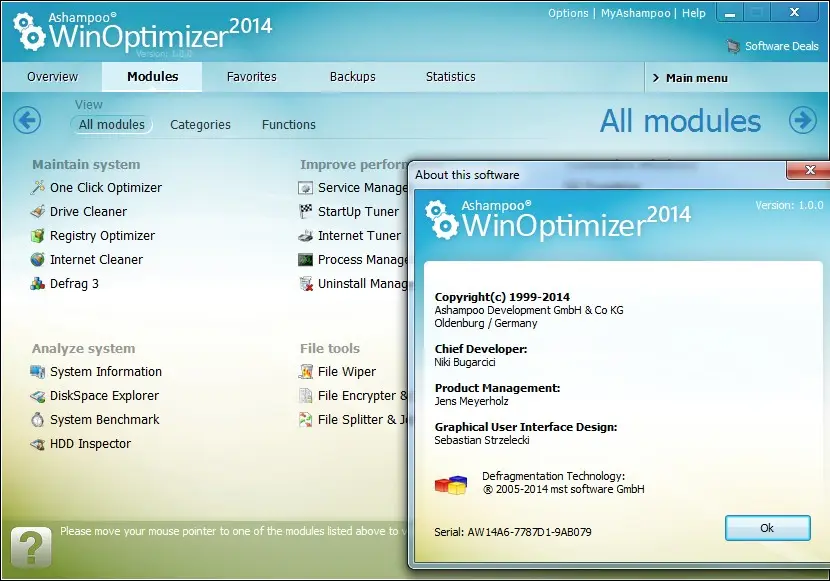Run the System Benchmark module
The height and width of the screenshot is (581, 830).
(104, 420)
